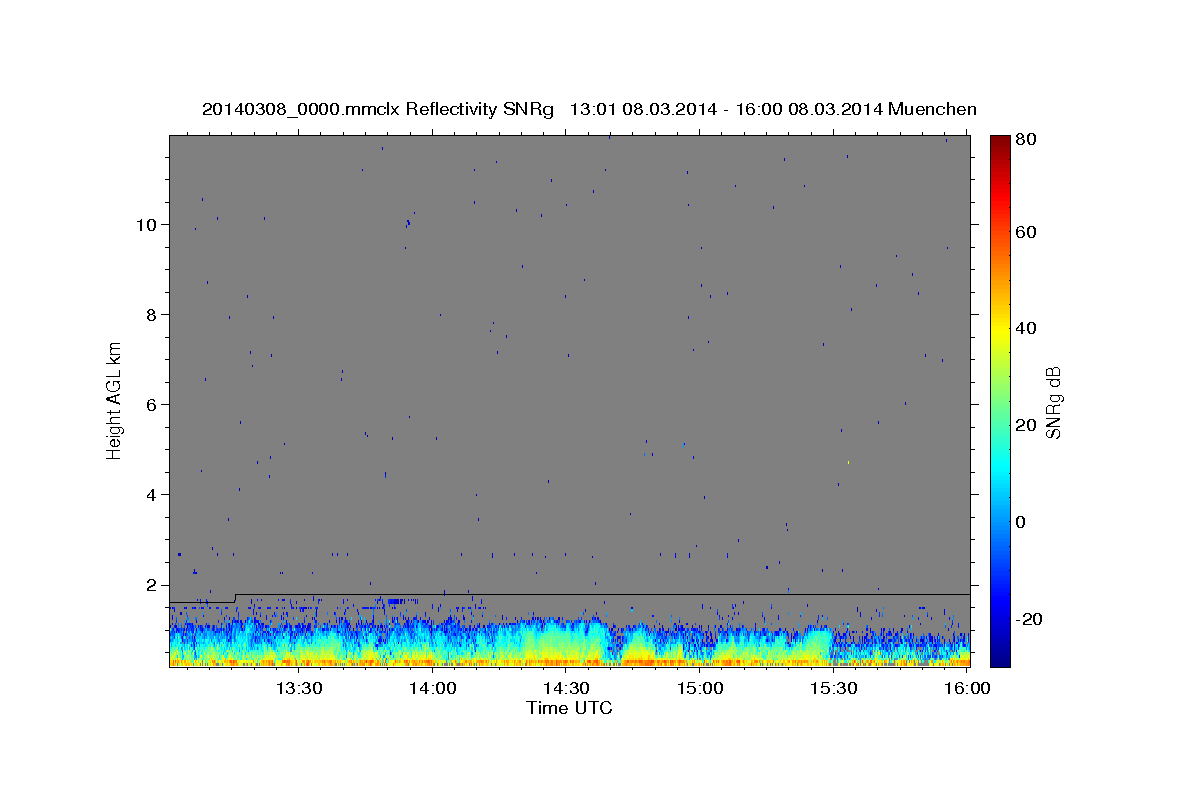The width and height of the screenshot is (1200, 800).
Task: Click the 15:00 time tick label
Action: [699, 688]
